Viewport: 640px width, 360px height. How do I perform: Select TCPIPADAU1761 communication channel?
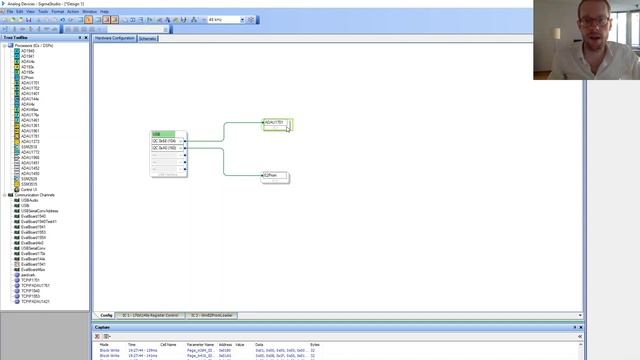pyautogui.click(x=35, y=286)
